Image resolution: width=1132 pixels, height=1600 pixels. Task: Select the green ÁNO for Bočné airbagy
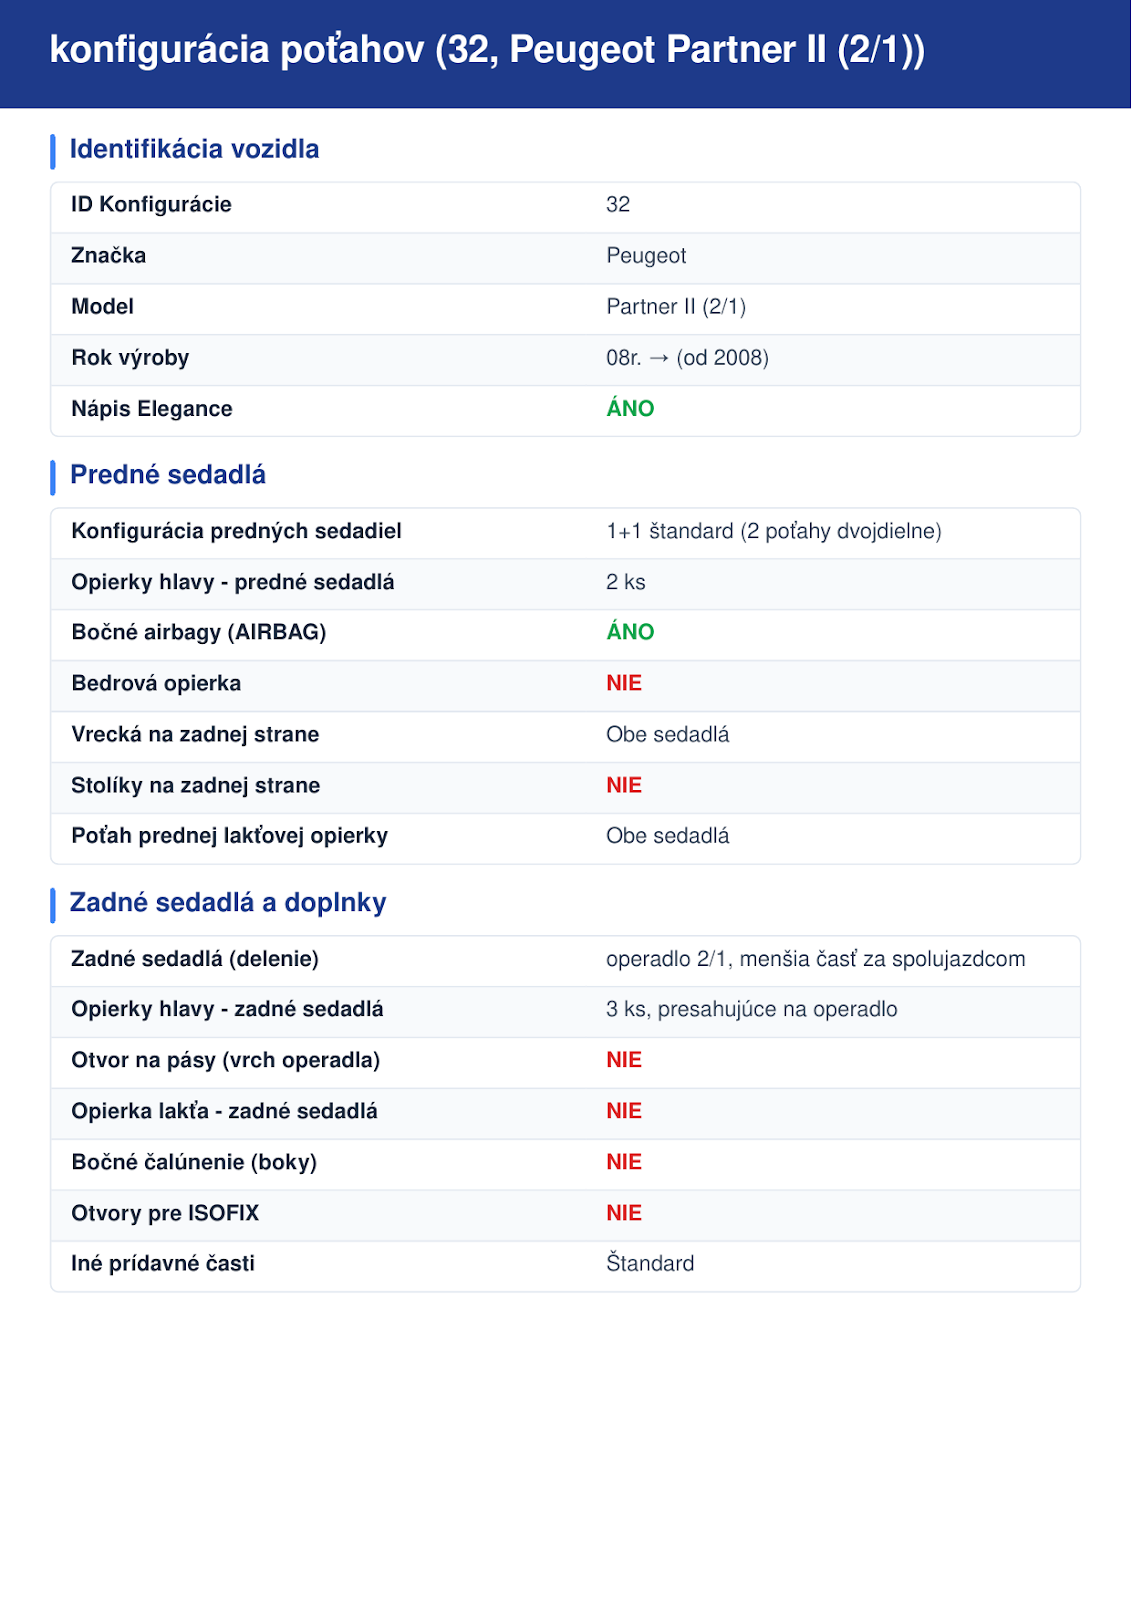[630, 632]
